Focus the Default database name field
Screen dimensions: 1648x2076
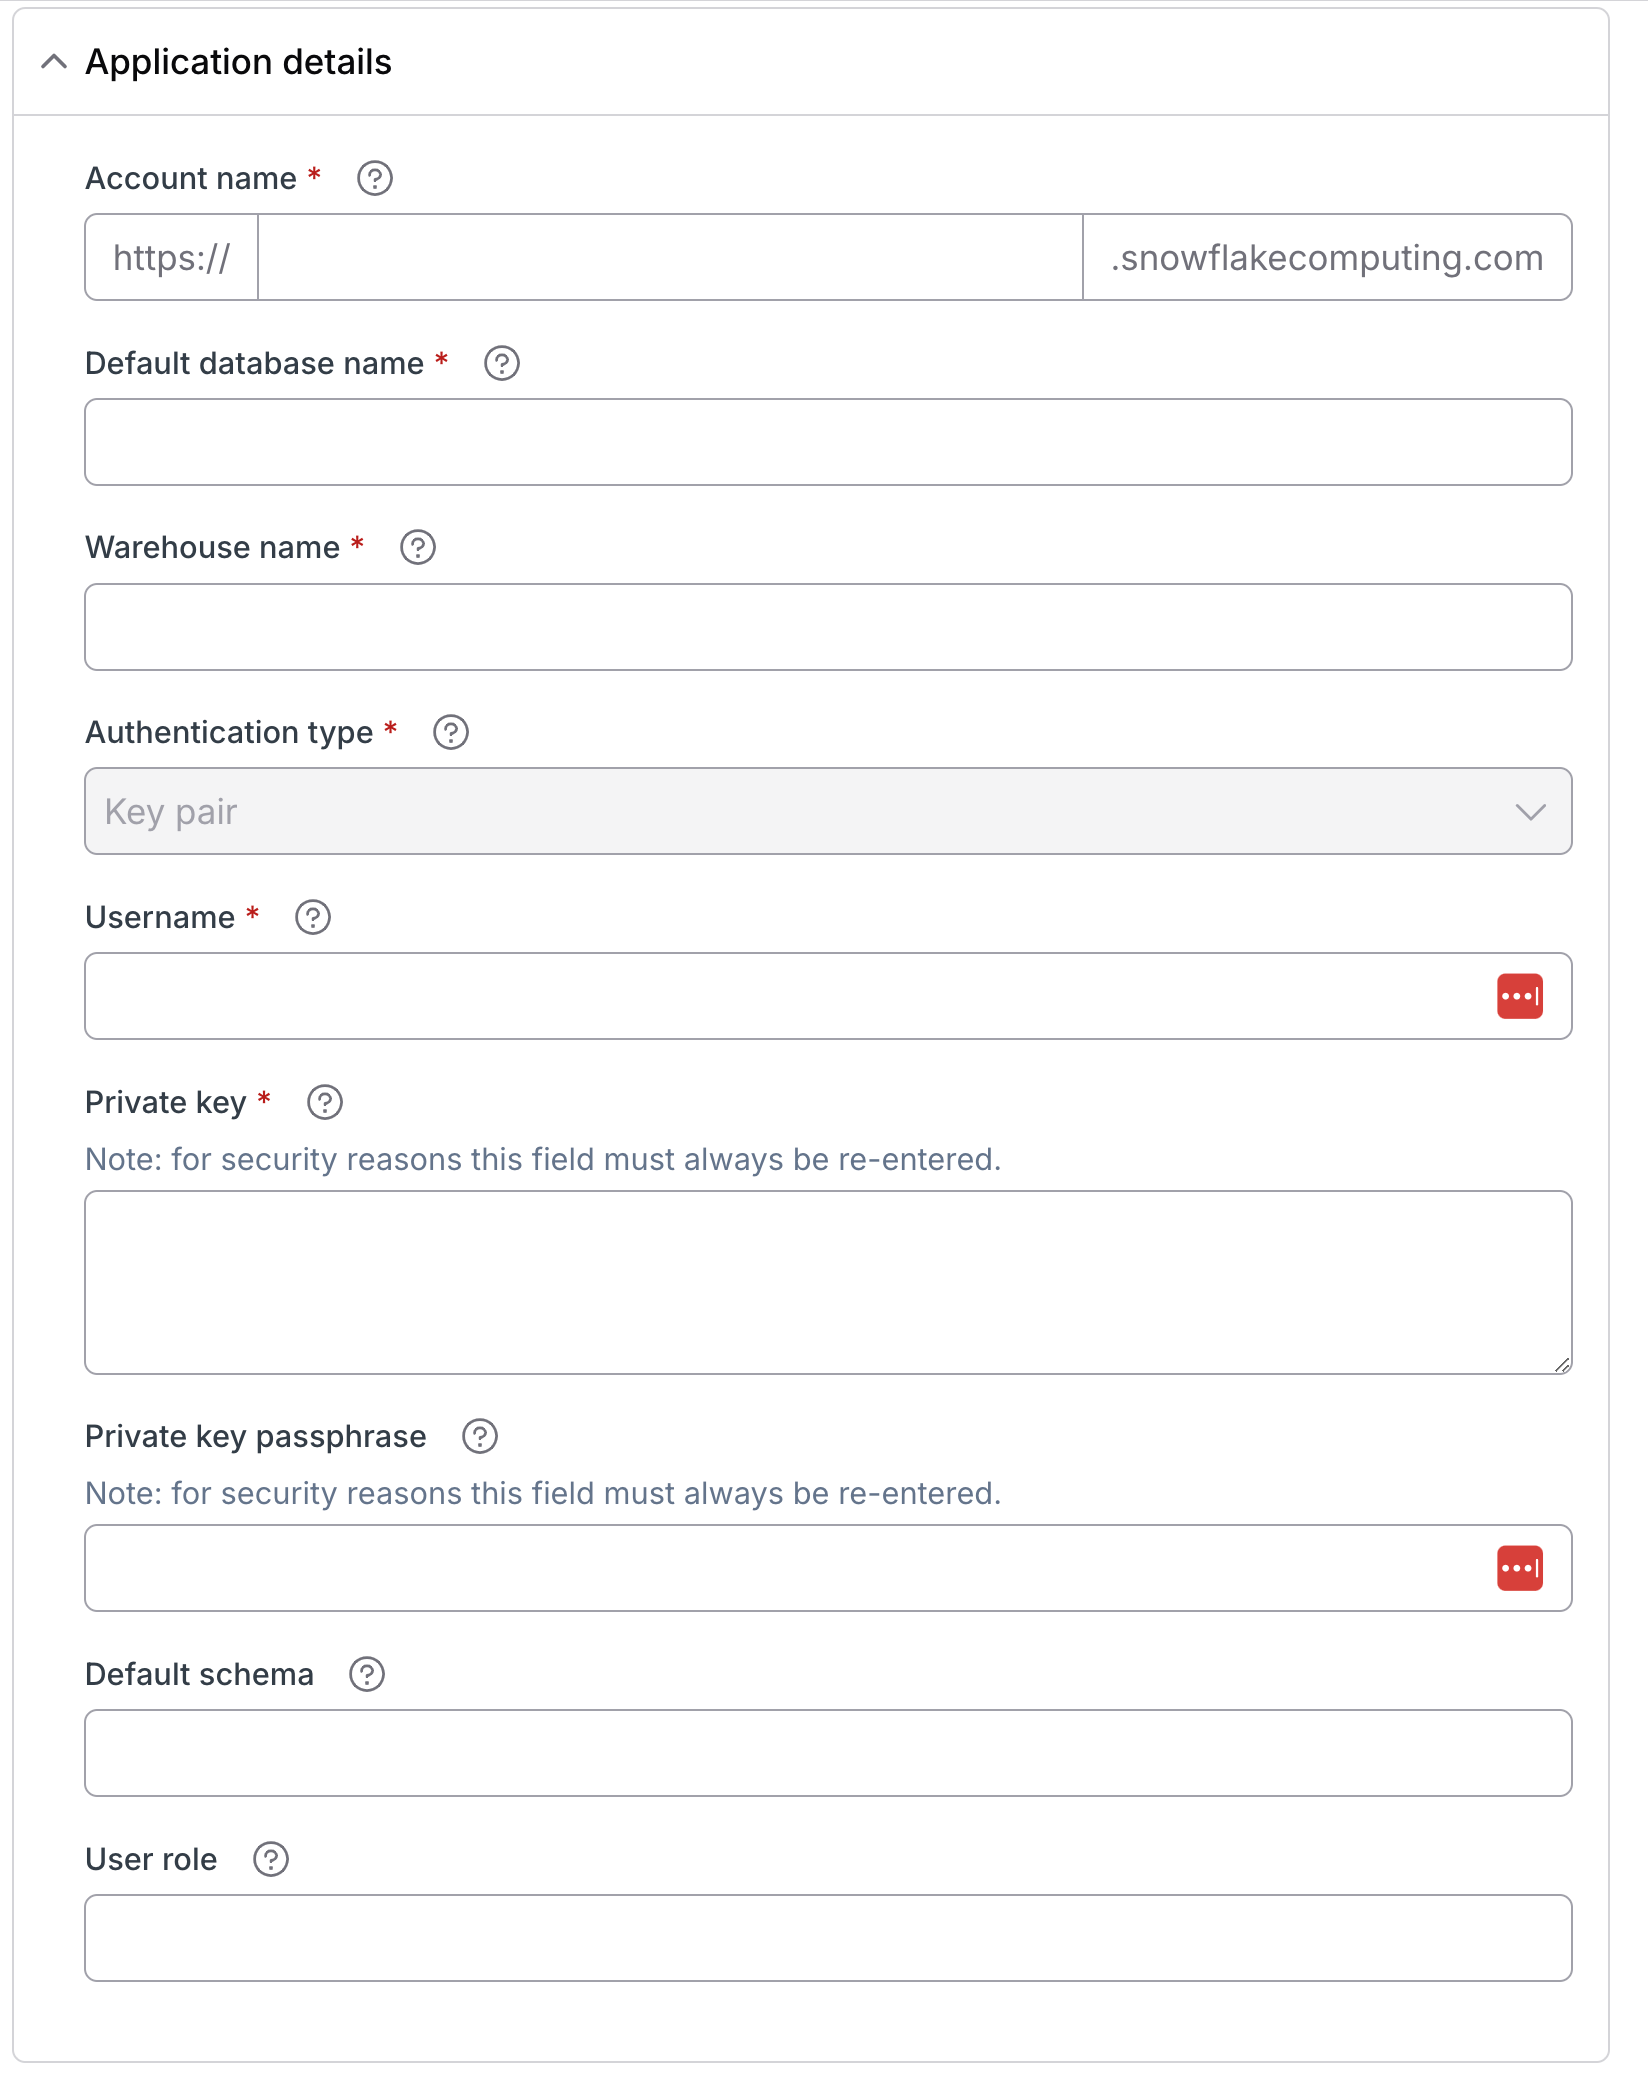(828, 443)
